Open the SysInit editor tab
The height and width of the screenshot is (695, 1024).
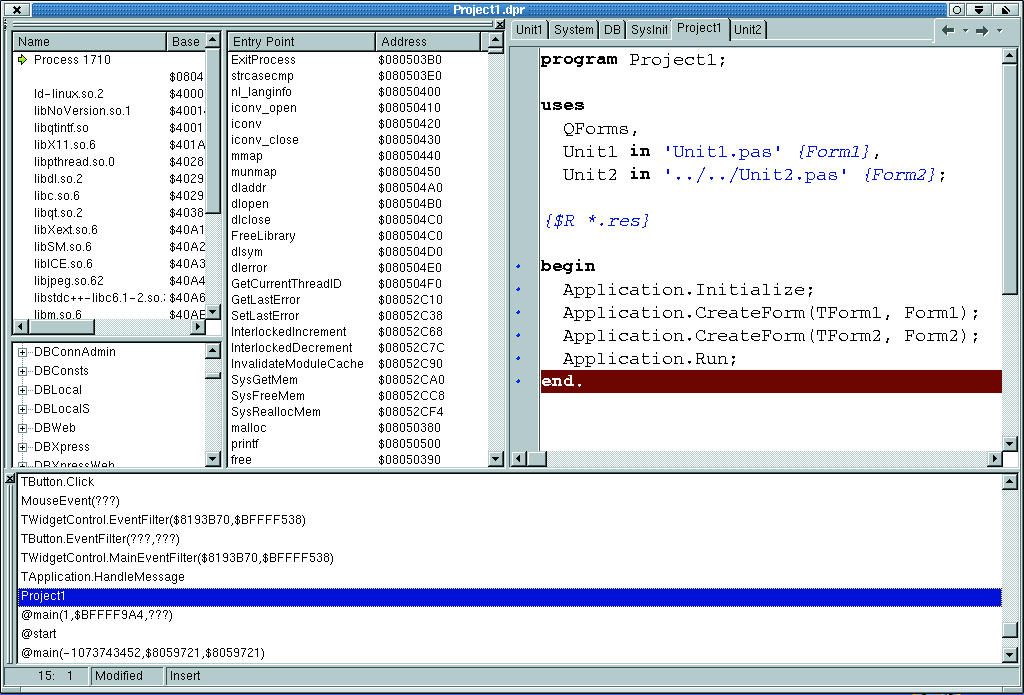point(648,30)
